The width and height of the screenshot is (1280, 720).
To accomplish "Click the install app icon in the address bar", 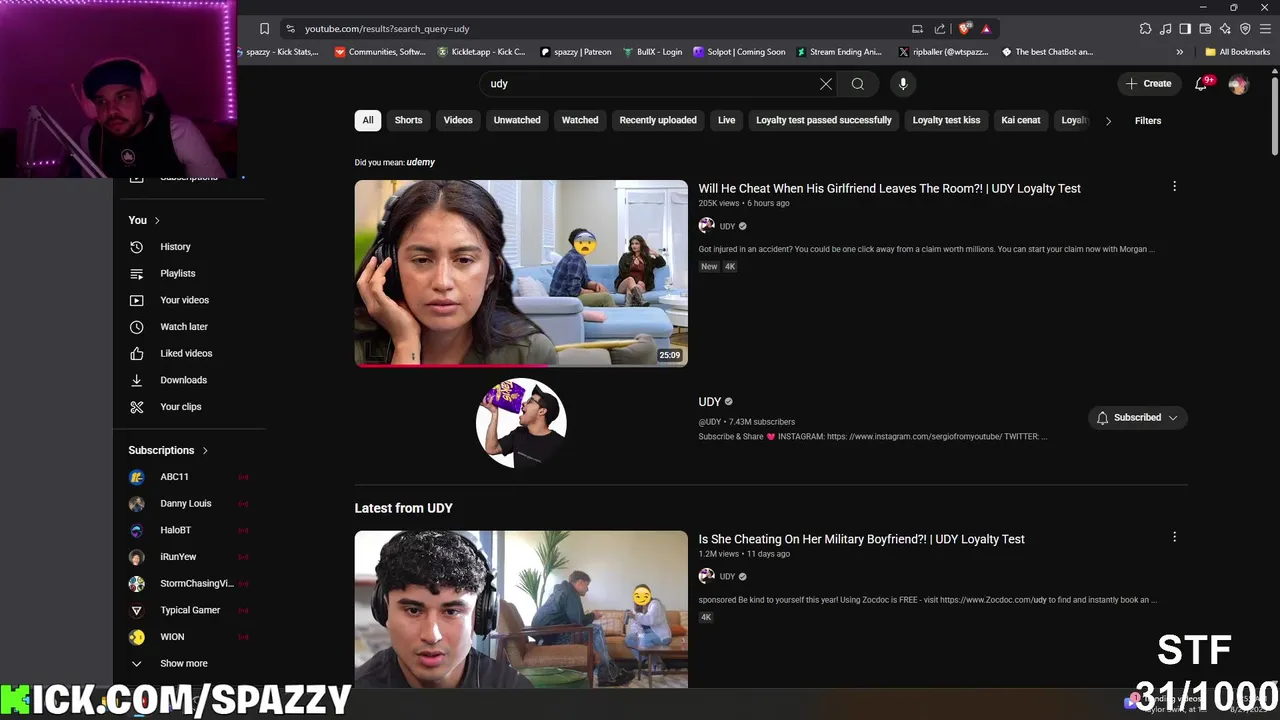I will 917,29.
